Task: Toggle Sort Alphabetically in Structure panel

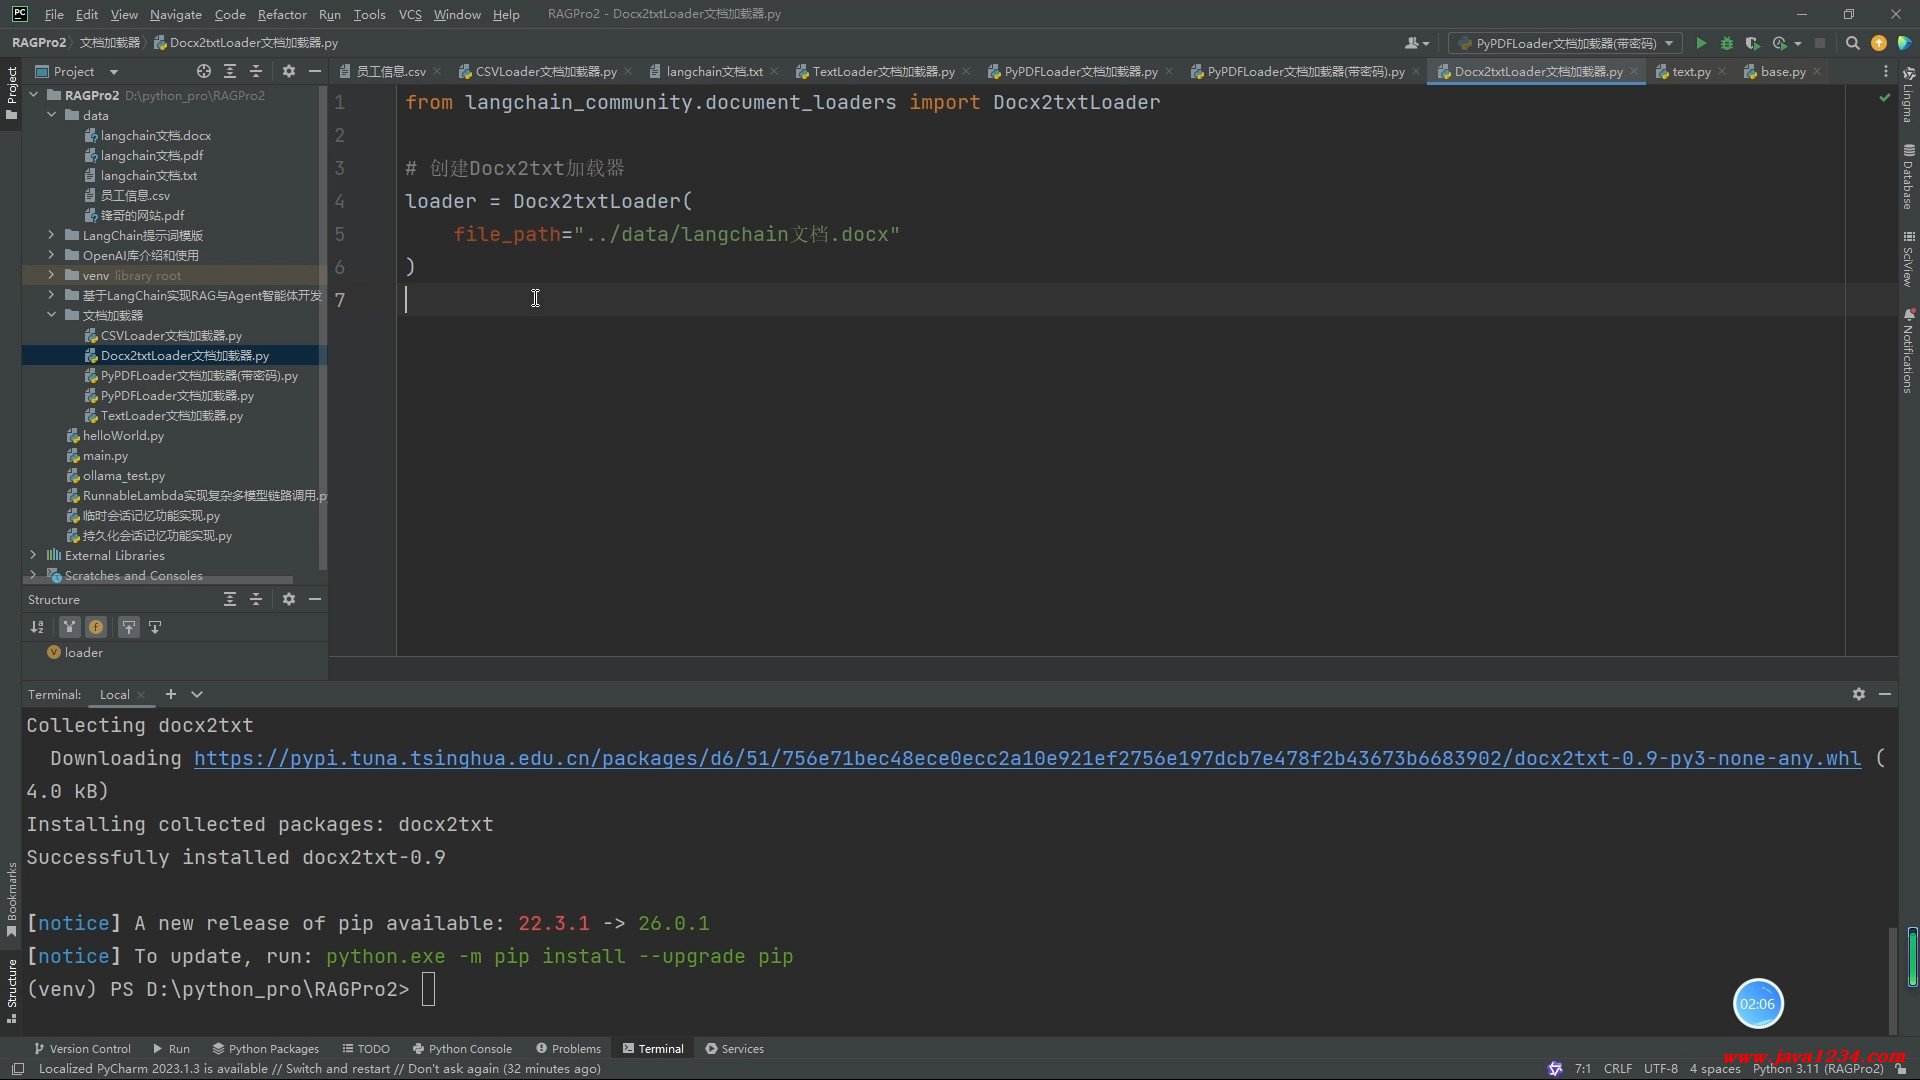Action: pos(37,627)
